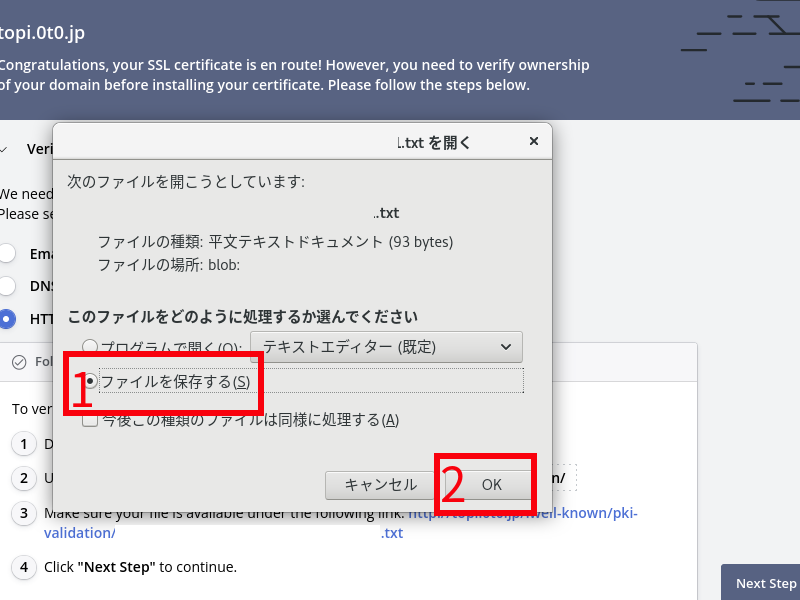Select the ファイルを保存する radio option
Screen dimensions: 800x600
[x=91, y=381]
